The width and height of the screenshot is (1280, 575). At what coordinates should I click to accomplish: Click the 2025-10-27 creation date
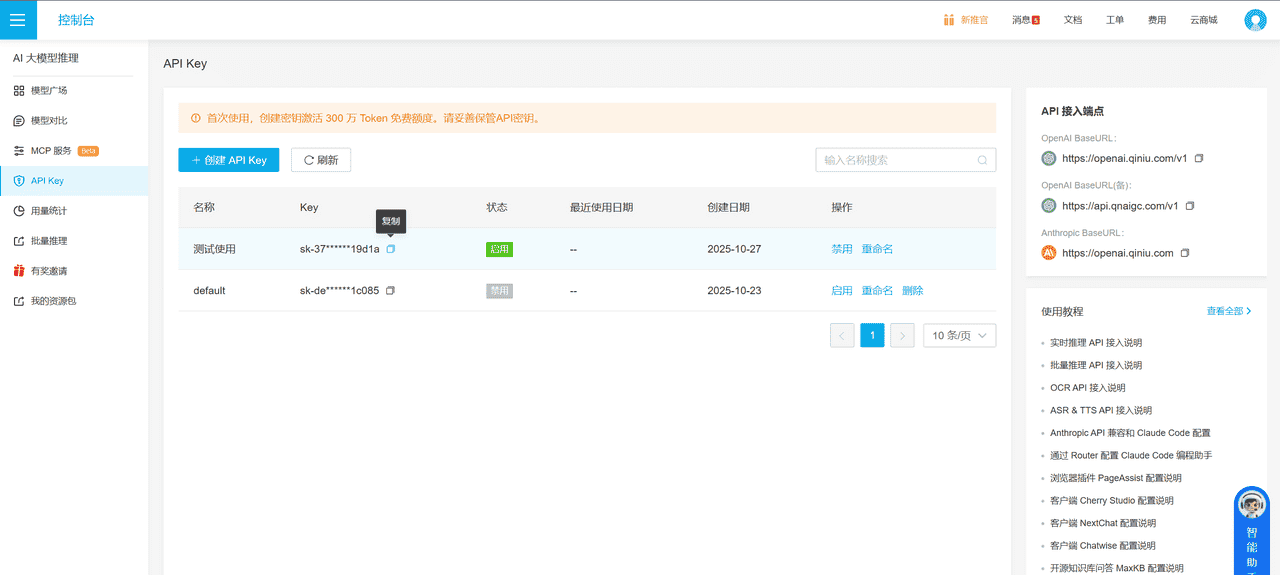[734, 249]
